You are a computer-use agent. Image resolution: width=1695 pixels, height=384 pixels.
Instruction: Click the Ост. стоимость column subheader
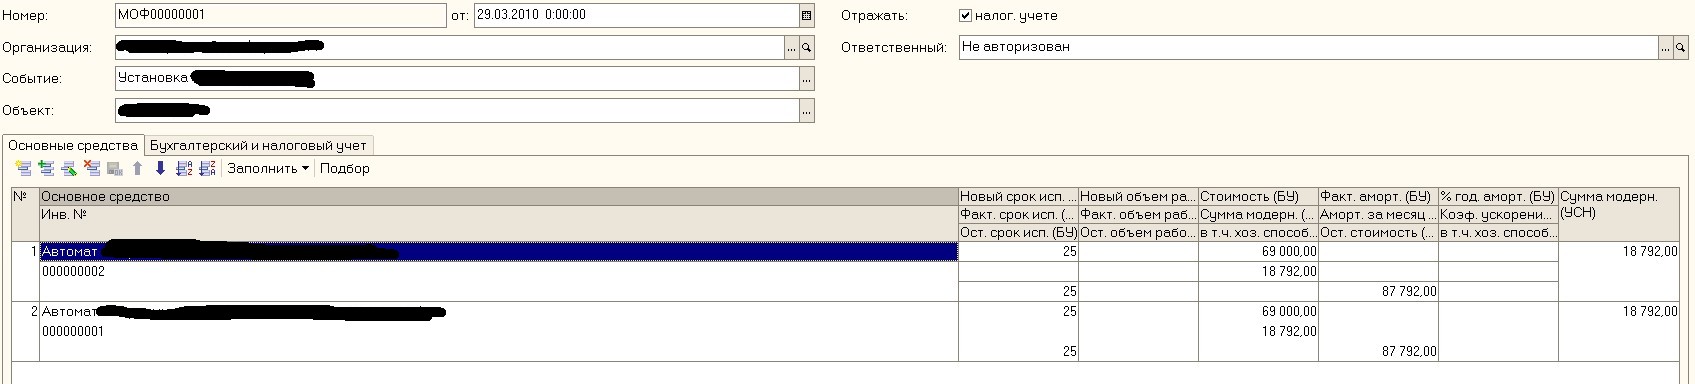pyautogui.click(x=1378, y=232)
